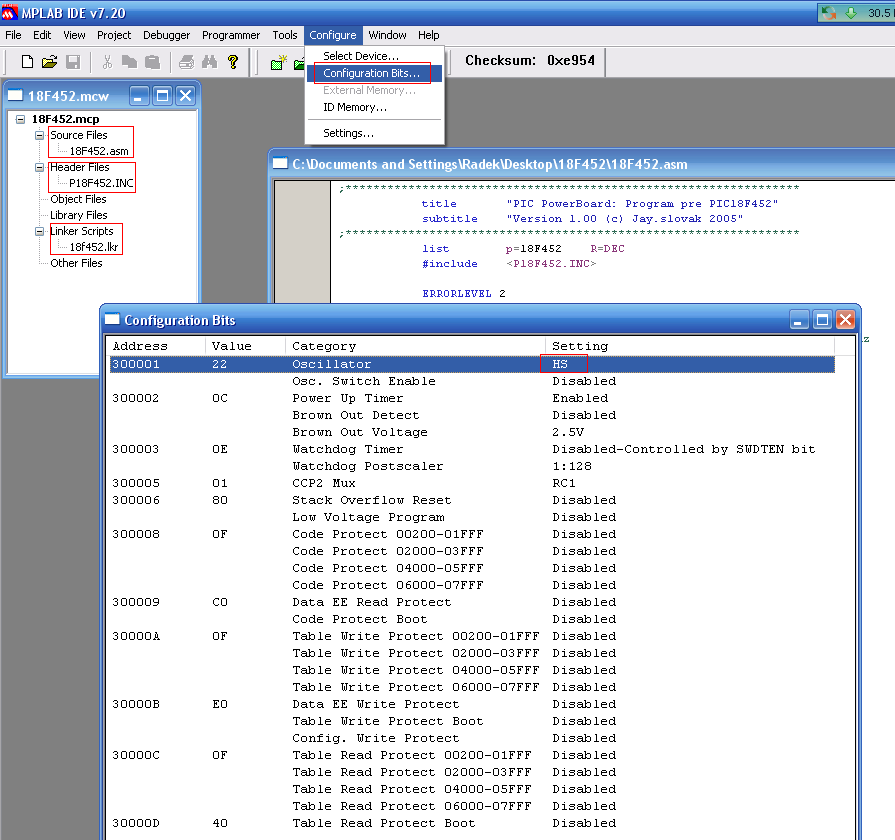The width and height of the screenshot is (895, 840).
Task: Choose ID Memory... from Configure menu
Action: point(374,107)
